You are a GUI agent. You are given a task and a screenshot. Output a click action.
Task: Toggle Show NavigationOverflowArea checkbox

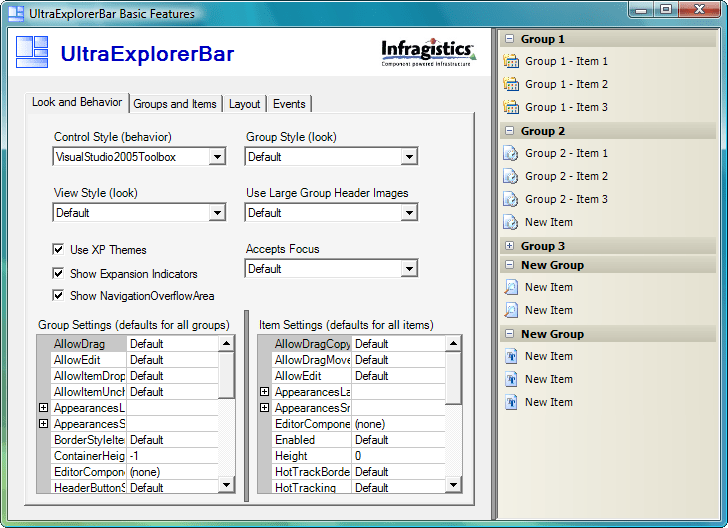[x=58, y=295]
